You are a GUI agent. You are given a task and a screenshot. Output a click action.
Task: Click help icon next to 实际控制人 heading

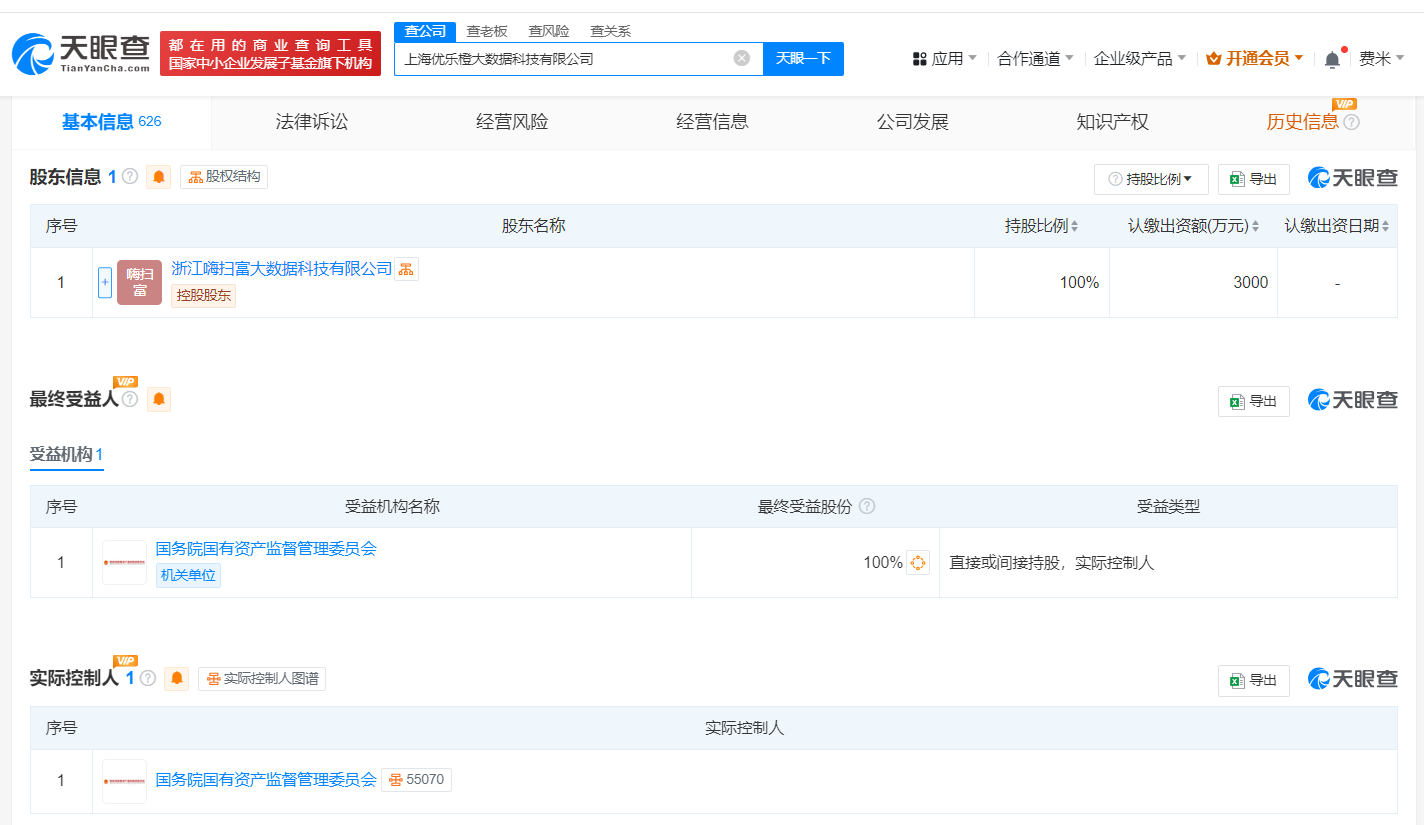[148, 678]
